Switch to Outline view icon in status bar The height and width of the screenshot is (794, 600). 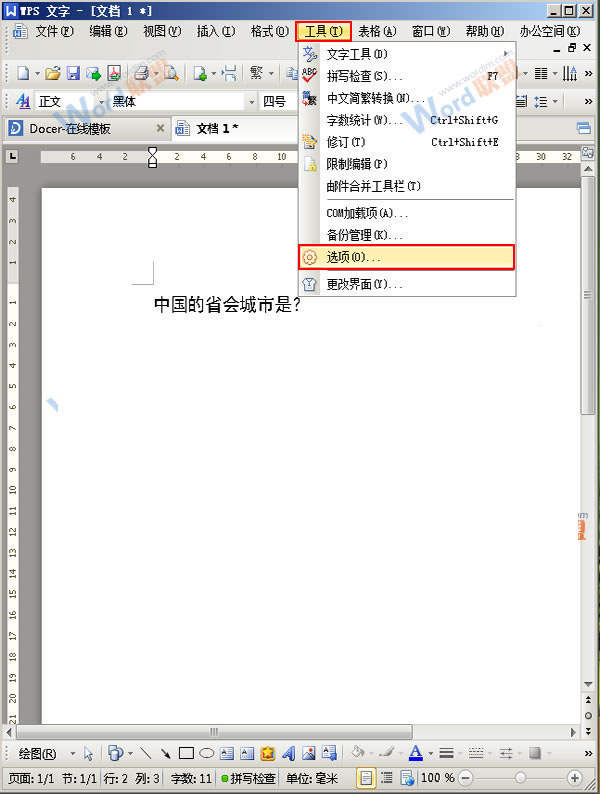(x=386, y=778)
